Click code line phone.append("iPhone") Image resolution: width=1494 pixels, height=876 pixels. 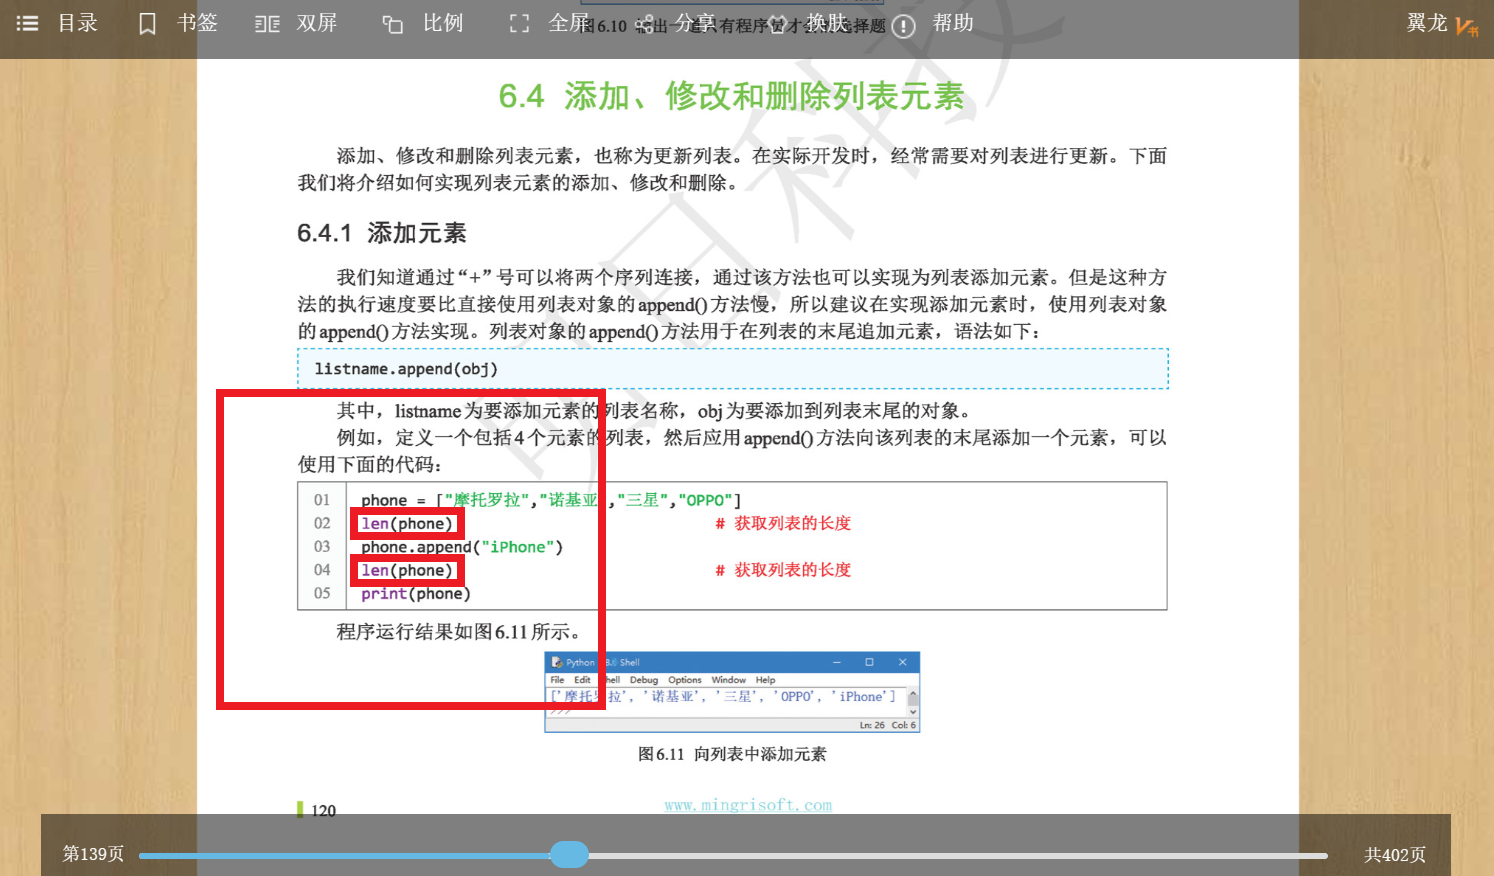click(x=462, y=547)
